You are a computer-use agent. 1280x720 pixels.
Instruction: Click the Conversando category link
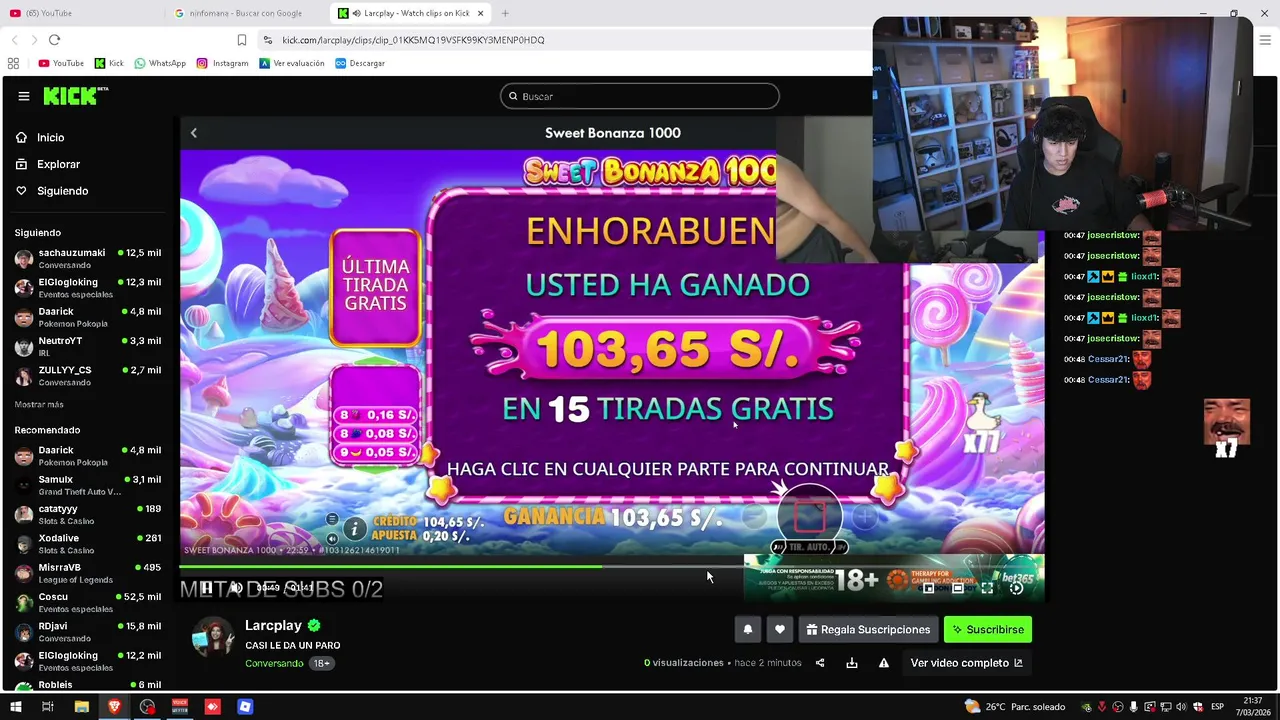[274, 663]
